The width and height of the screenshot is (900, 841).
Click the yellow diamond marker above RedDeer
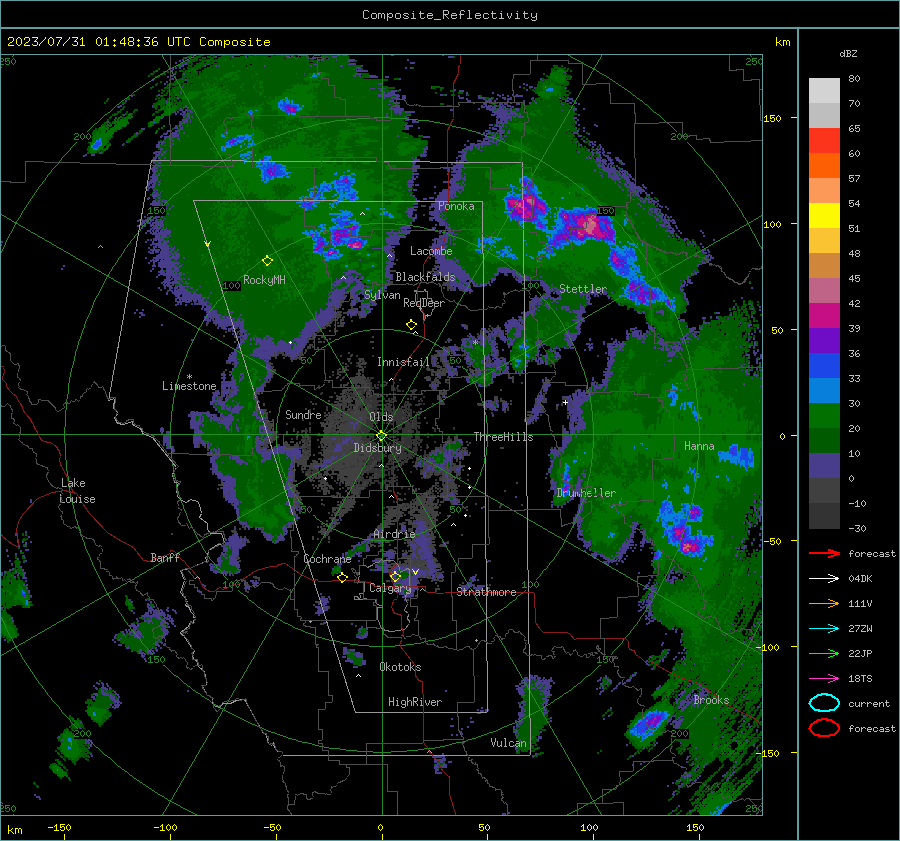tap(411, 325)
